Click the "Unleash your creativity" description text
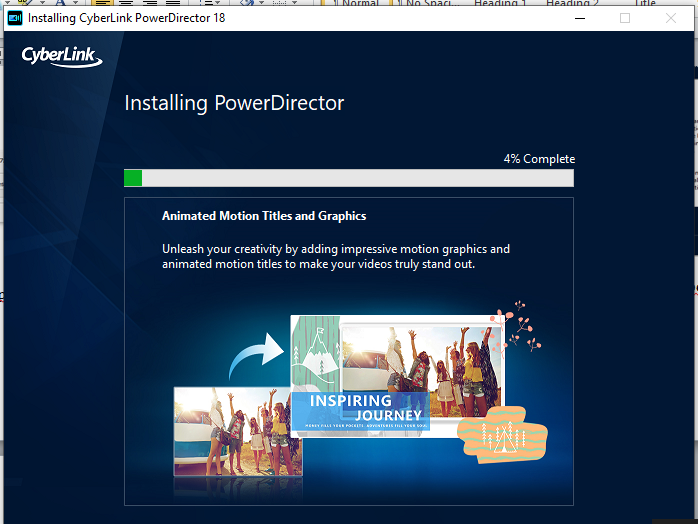 (x=336, y=256)
